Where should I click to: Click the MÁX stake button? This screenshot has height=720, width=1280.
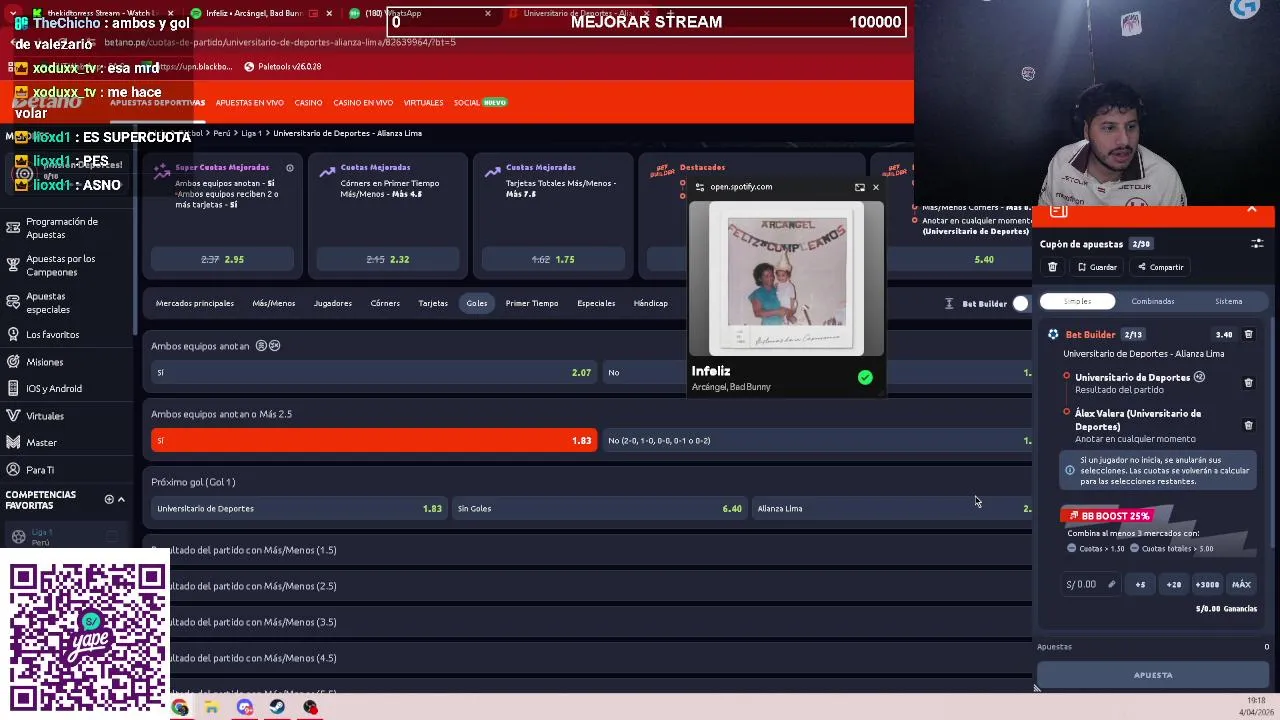(x=1241, y=584)
